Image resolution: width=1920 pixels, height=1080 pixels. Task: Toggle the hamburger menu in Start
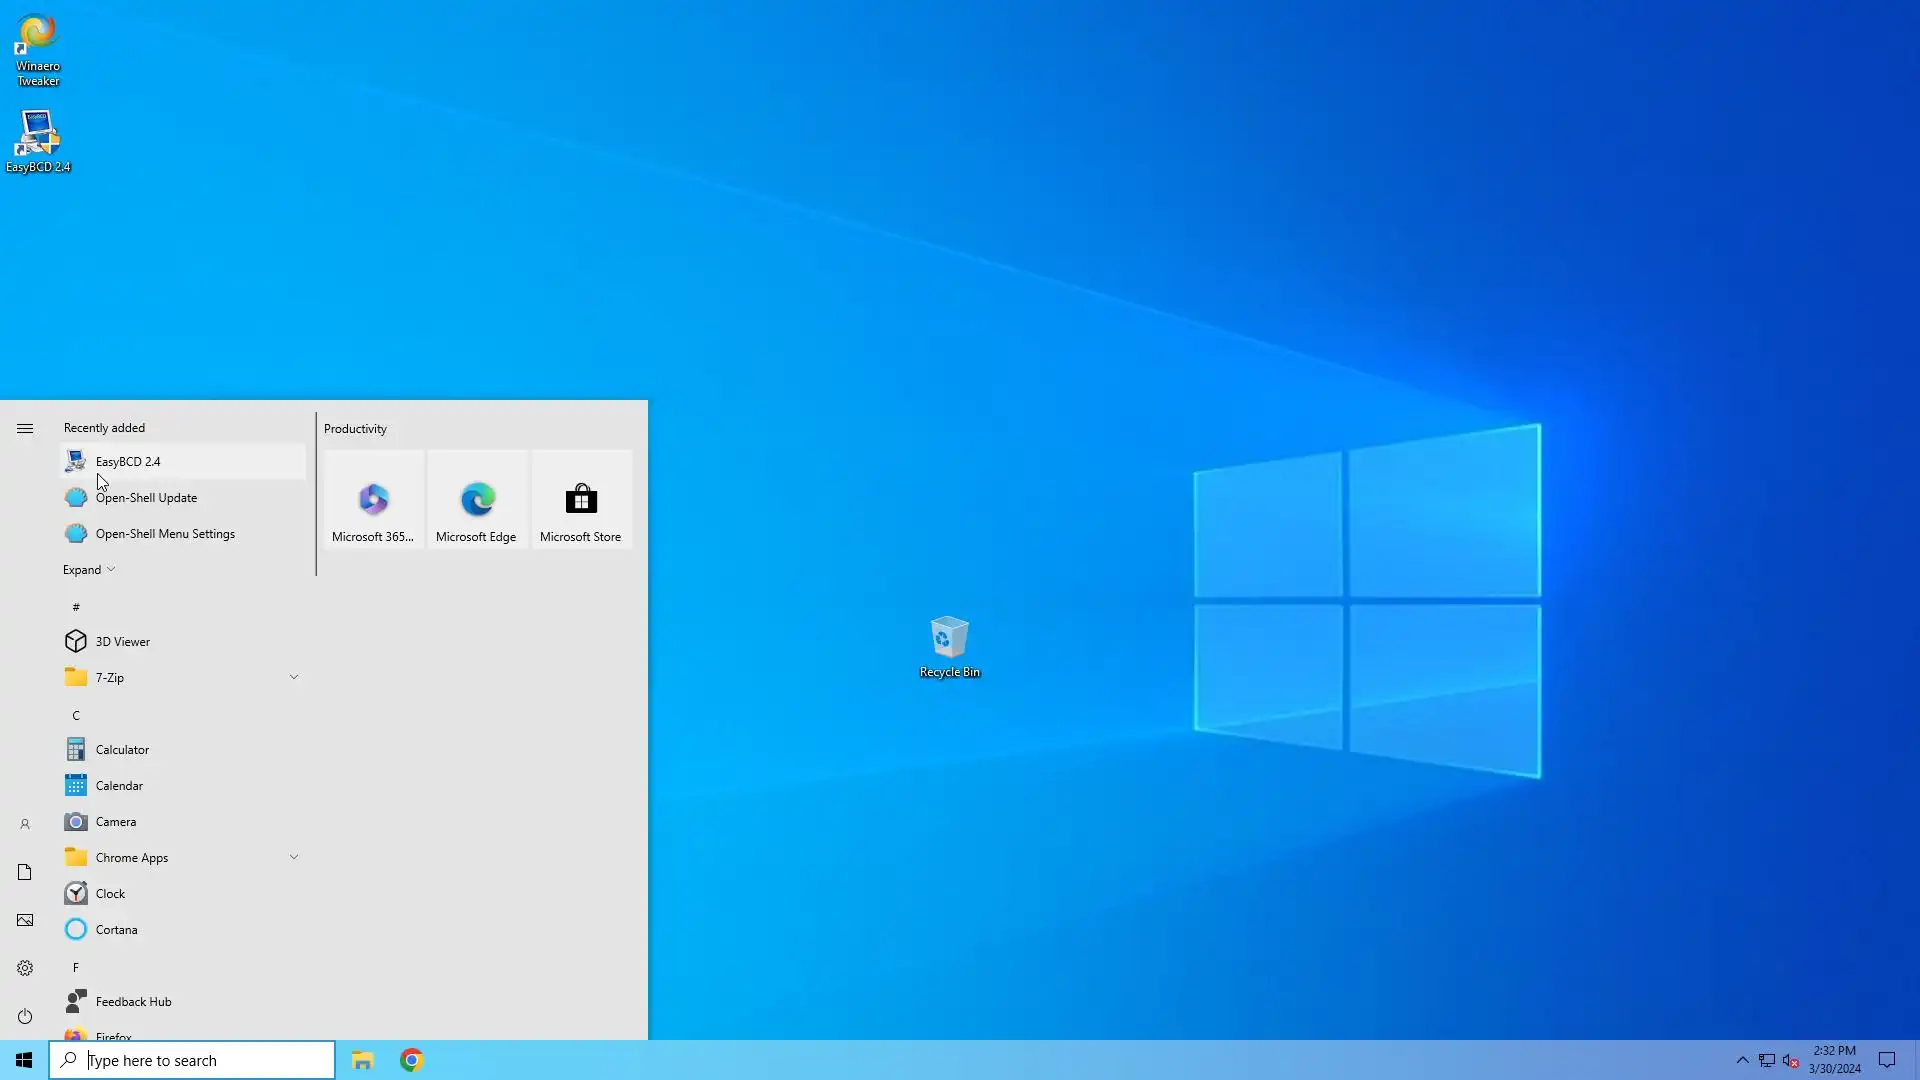[25, 429]
